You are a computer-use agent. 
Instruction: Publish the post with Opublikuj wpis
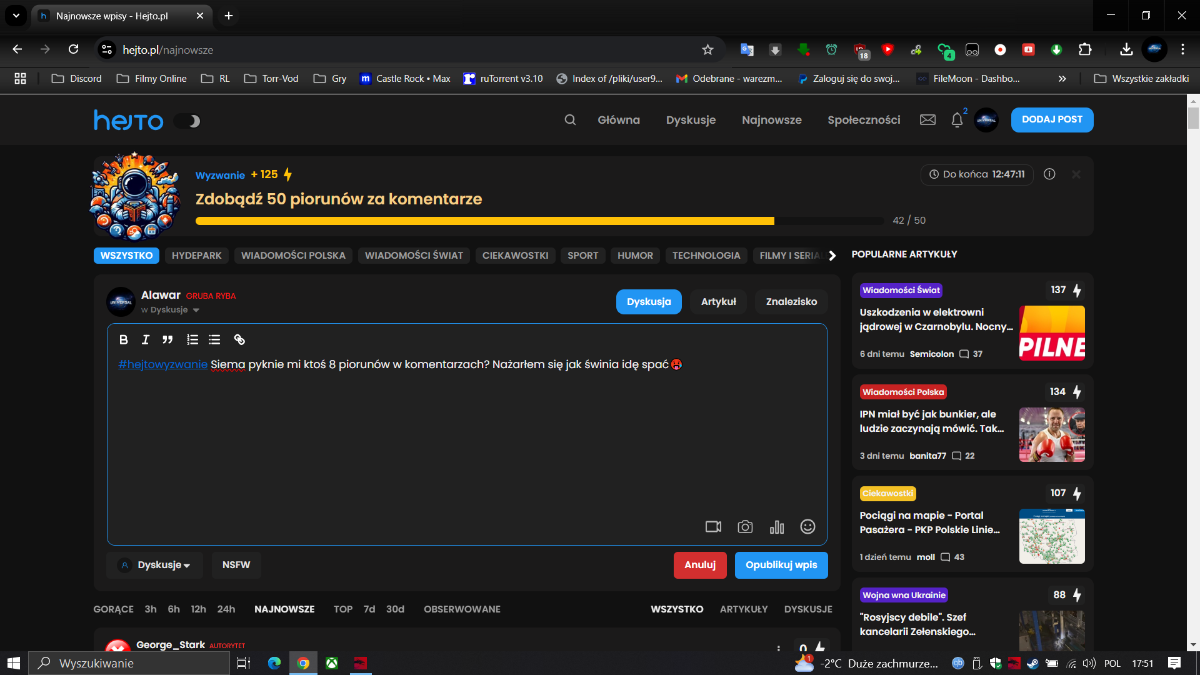(781, 565)
